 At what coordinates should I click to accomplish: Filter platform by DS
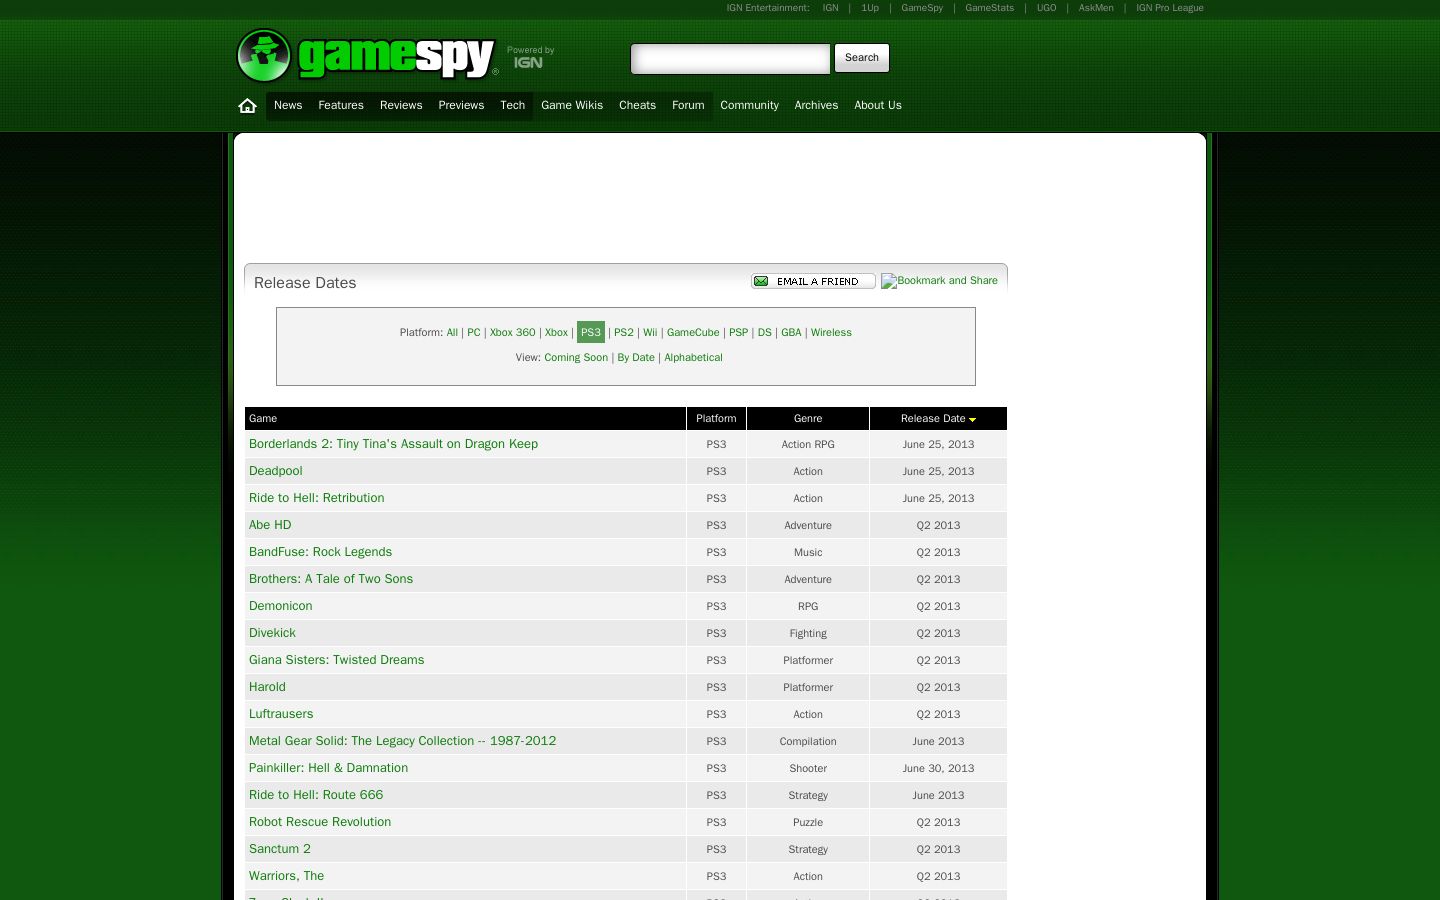(x=765, y=333)
